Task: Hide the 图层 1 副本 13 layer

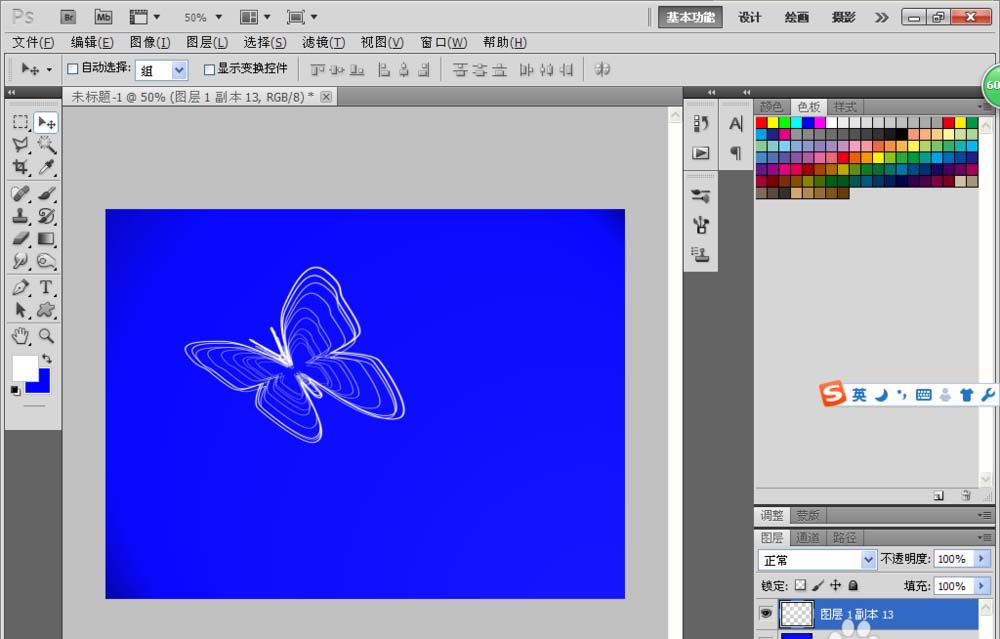Action: coord(766,613)
